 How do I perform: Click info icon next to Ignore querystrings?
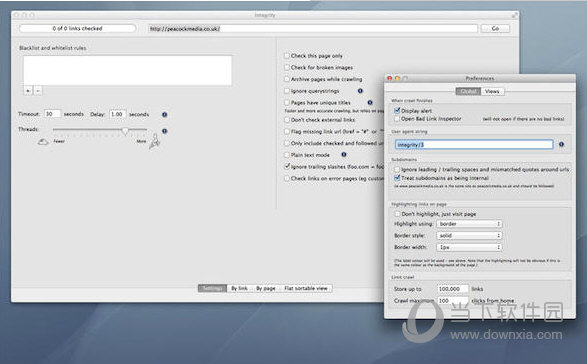click(360, 91)
